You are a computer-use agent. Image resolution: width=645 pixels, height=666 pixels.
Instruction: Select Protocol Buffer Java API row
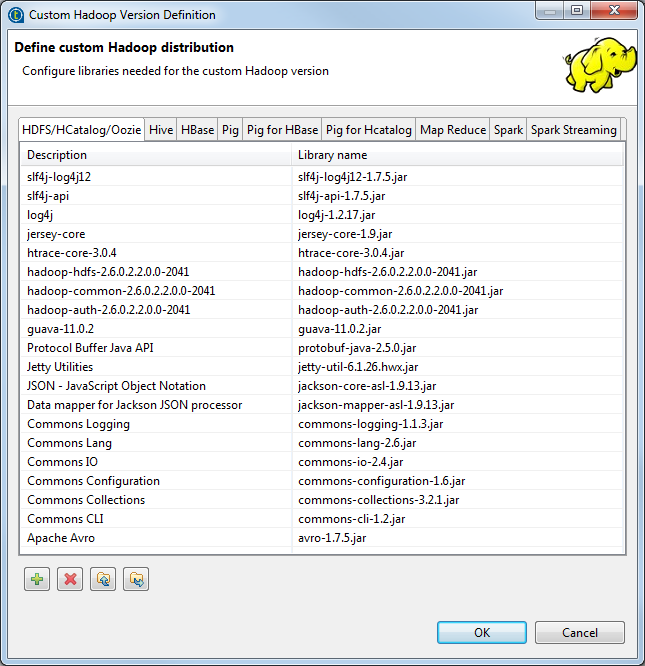coord(90,348)
